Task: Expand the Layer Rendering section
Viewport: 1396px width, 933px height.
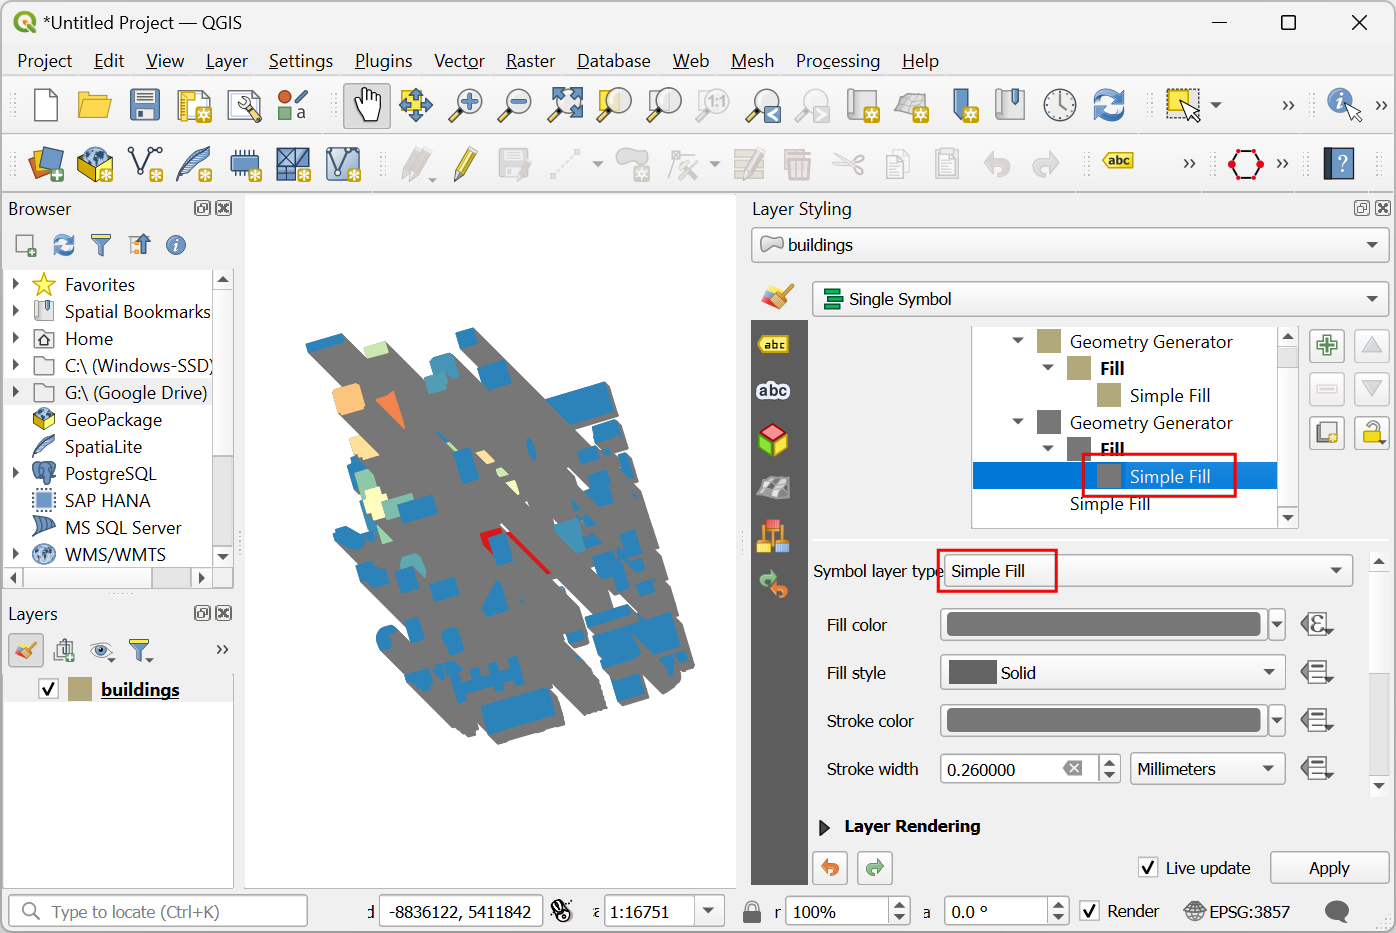Action: click(825, 827)
